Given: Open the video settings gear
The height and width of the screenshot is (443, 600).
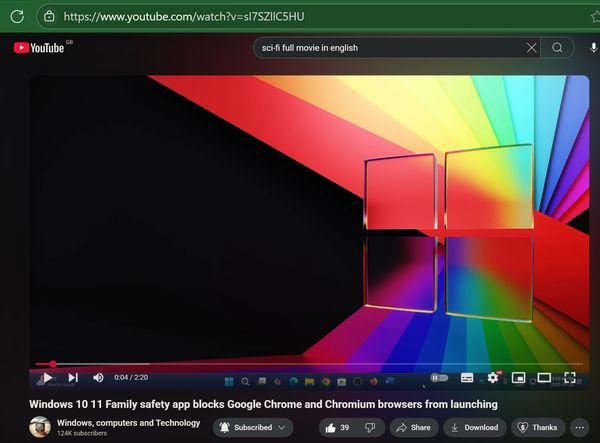Looking at the screenshot, I should 492,377.
